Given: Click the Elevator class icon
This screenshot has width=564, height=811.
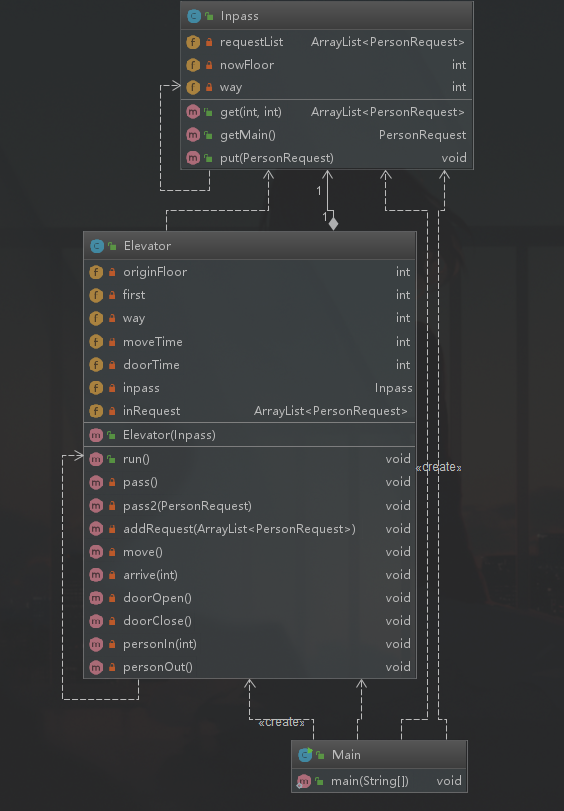Looking at the screenshot, I should click(x=97, y=246).
